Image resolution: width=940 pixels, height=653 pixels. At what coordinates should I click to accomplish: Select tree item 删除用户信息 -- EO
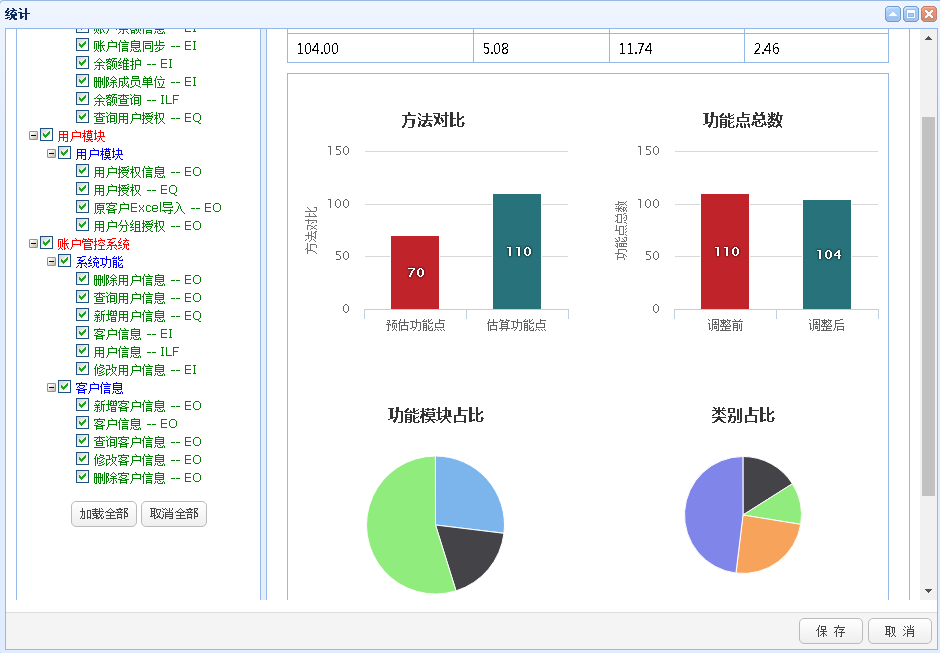coord(147,280)
